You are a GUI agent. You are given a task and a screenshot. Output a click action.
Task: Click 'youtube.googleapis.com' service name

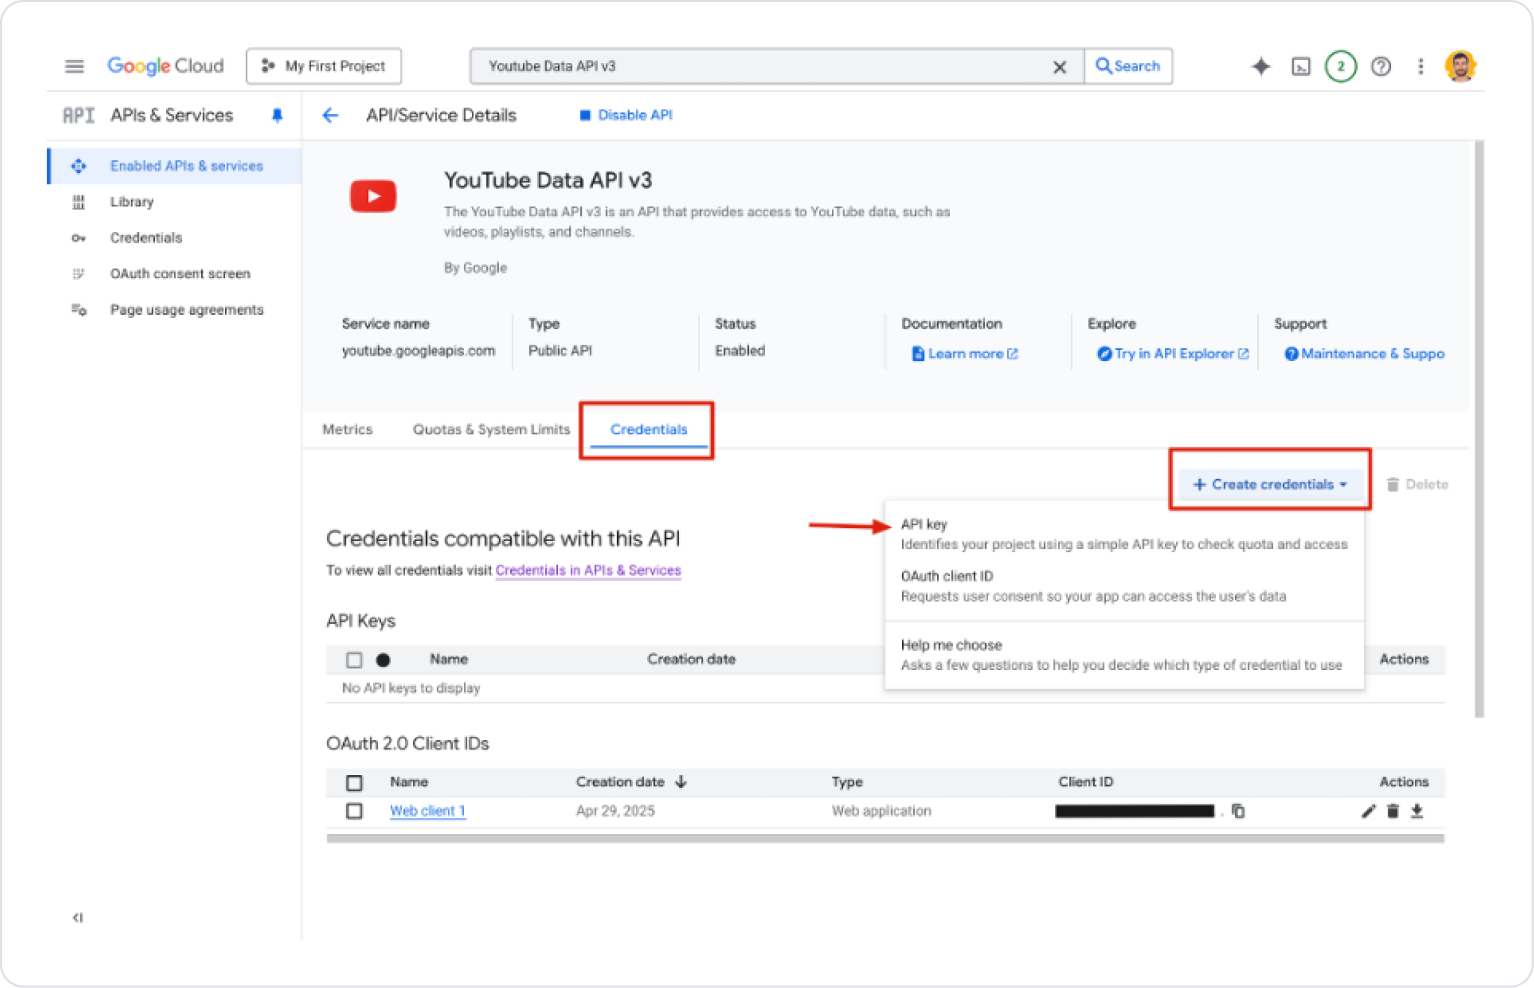pyautogui.click(x=418, y=351)
